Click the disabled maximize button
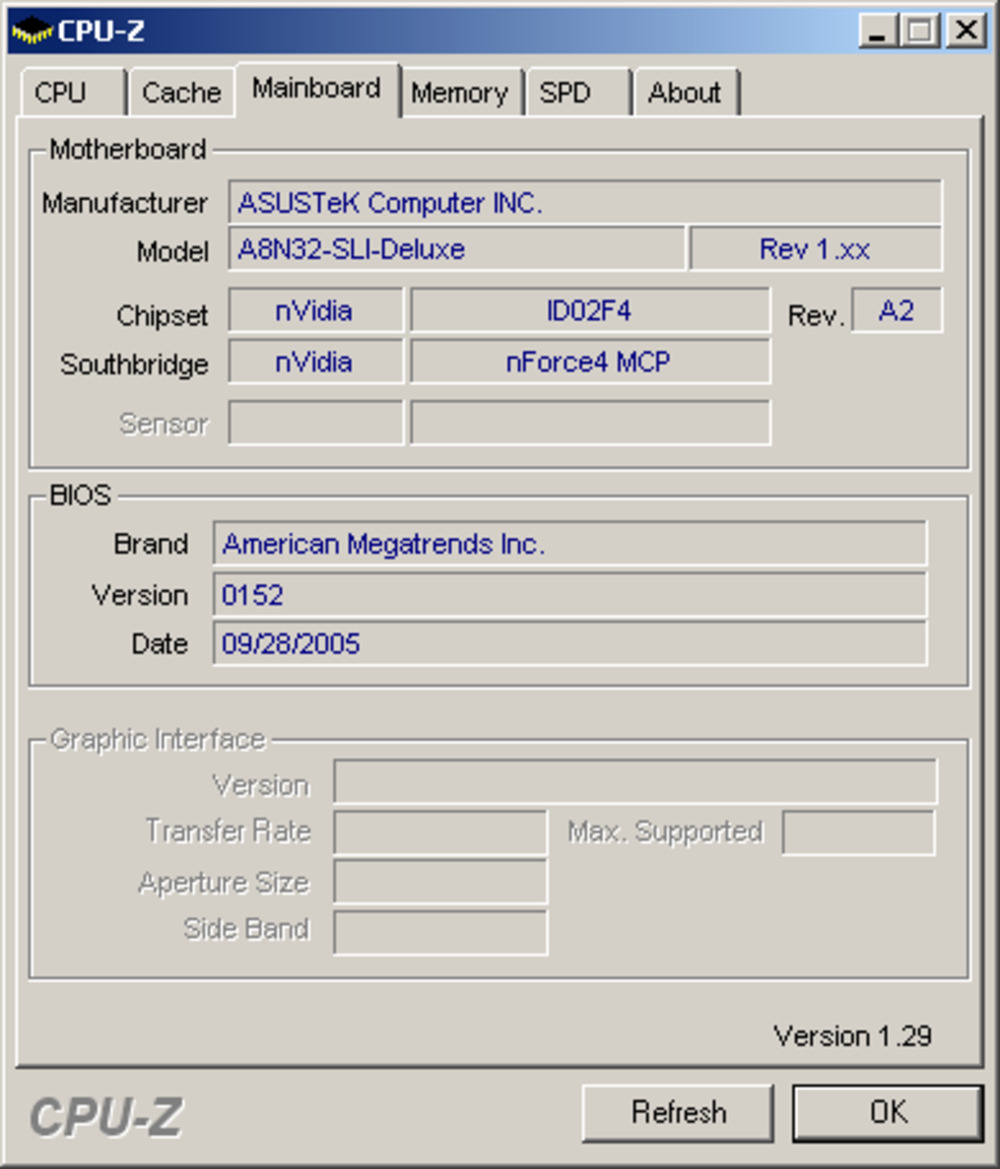Screen dimensions: 1000x1169 point(919,31)
